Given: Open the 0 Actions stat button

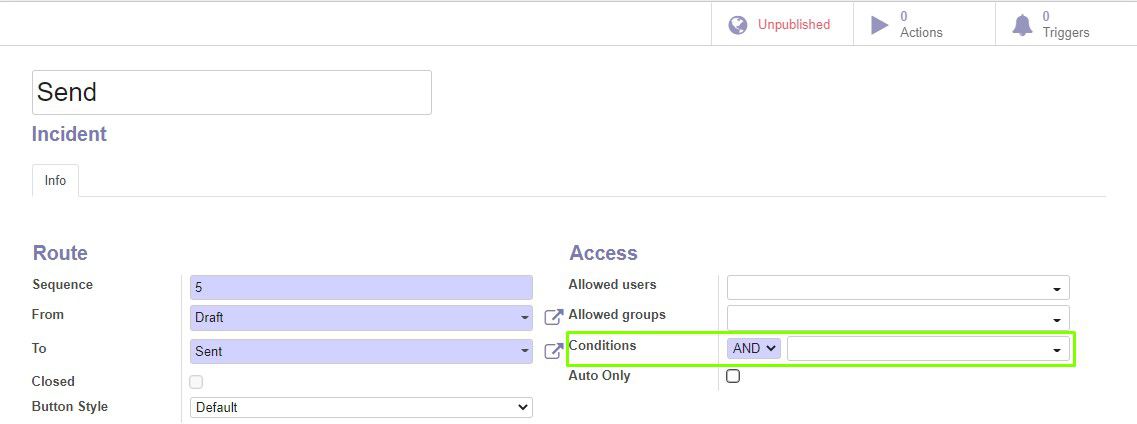Looking at the screenshot, I should click(x=925, y=25).
